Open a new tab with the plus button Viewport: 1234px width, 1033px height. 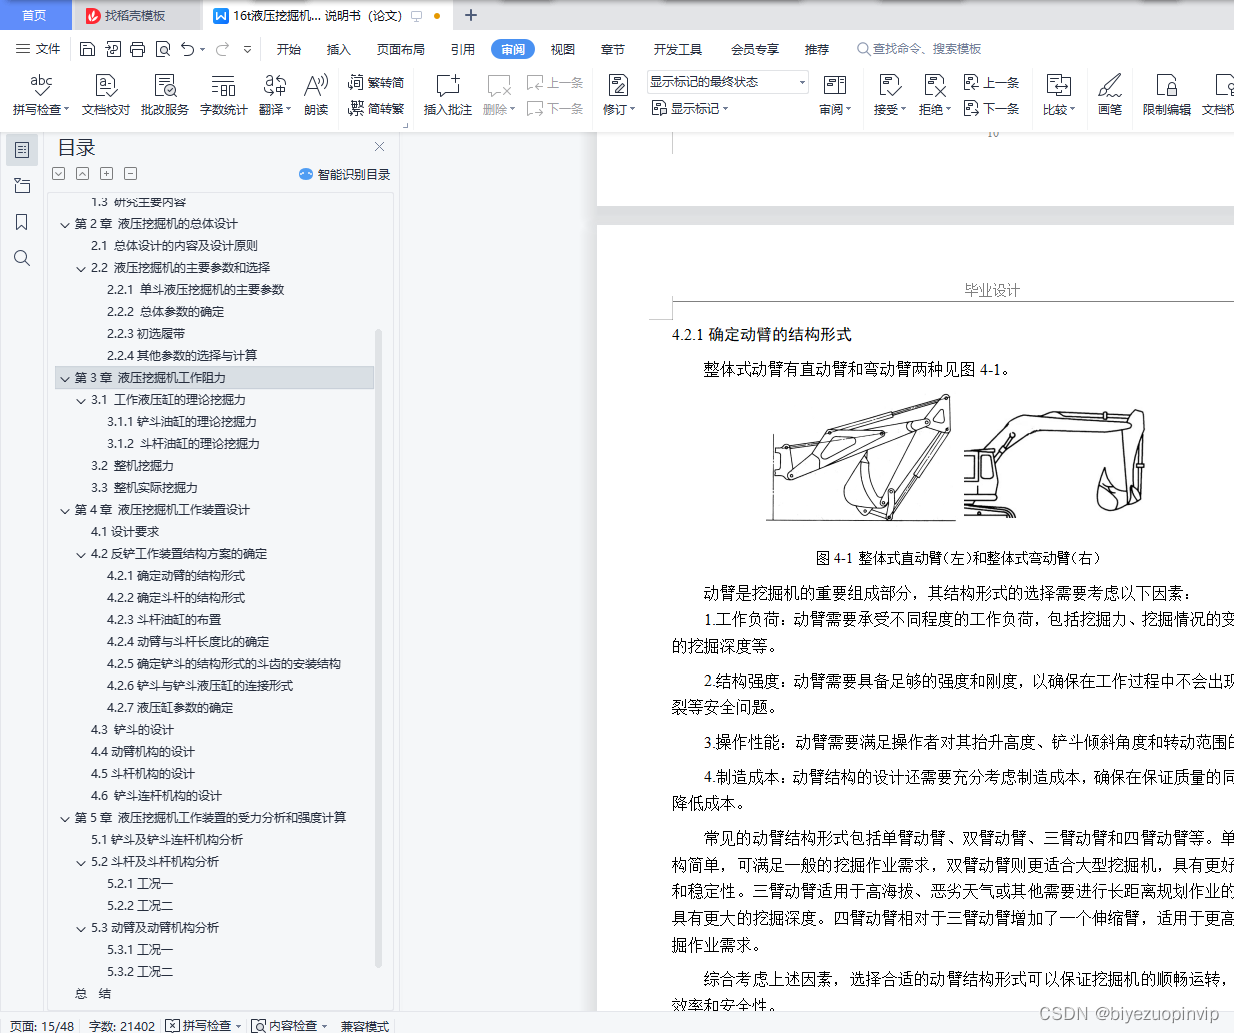[x=471, y=15]
